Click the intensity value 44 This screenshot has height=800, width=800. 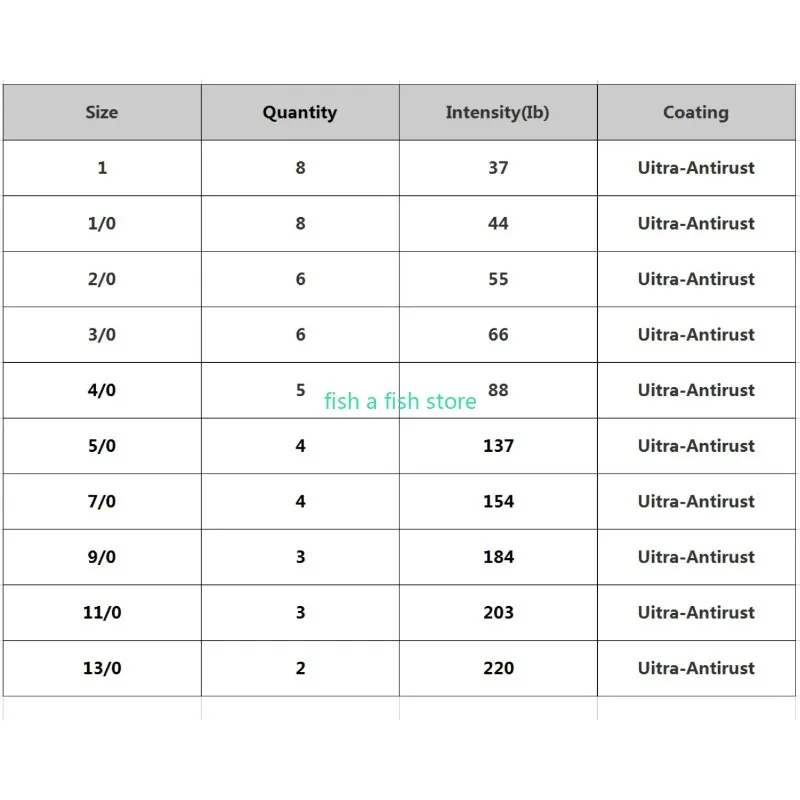tap(498, 224)
